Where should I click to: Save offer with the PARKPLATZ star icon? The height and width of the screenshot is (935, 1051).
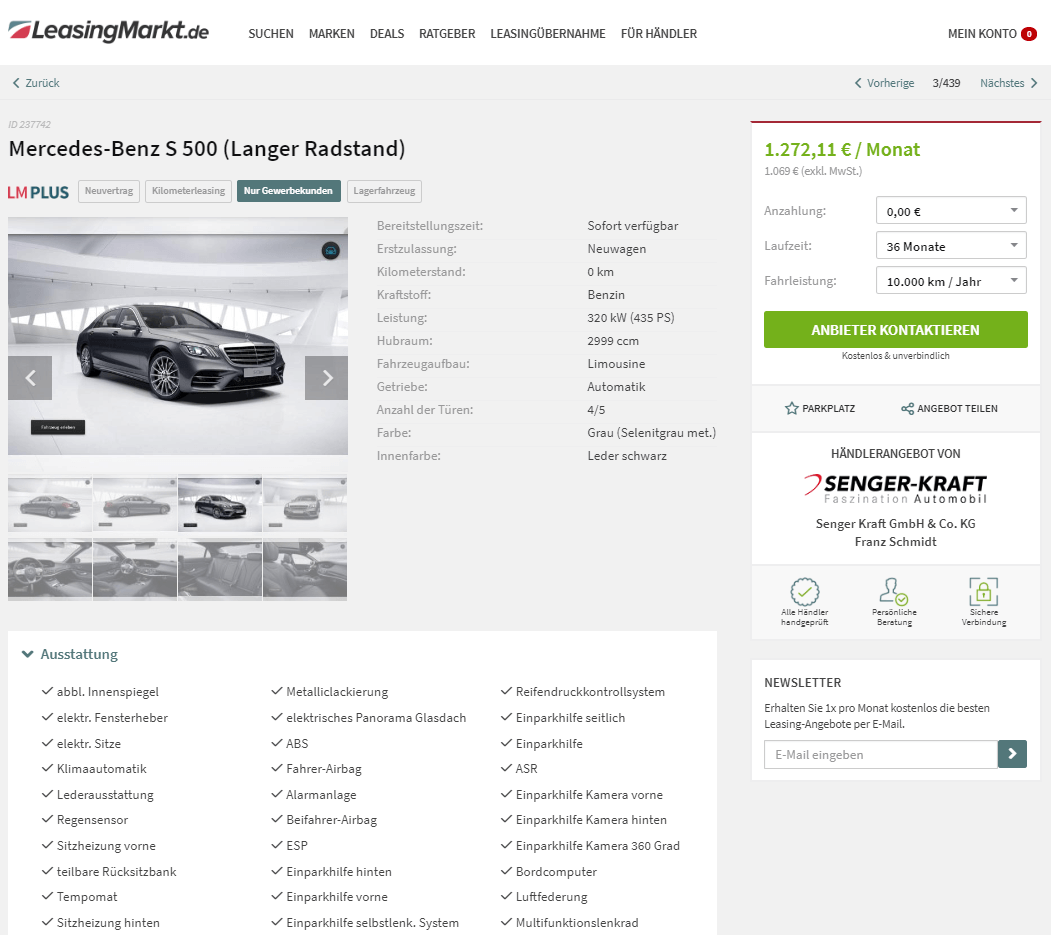pos(820,408)
